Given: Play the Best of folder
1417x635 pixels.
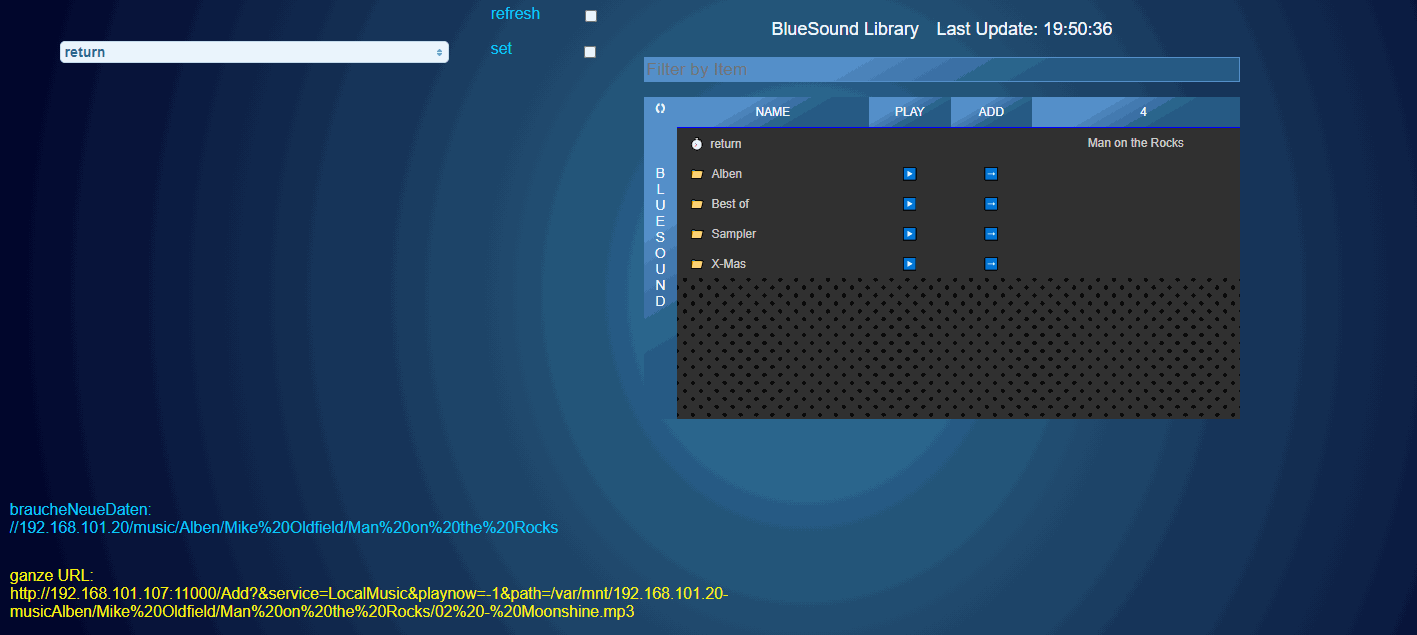Looking at the screenshot, I should tap(910, 204).
